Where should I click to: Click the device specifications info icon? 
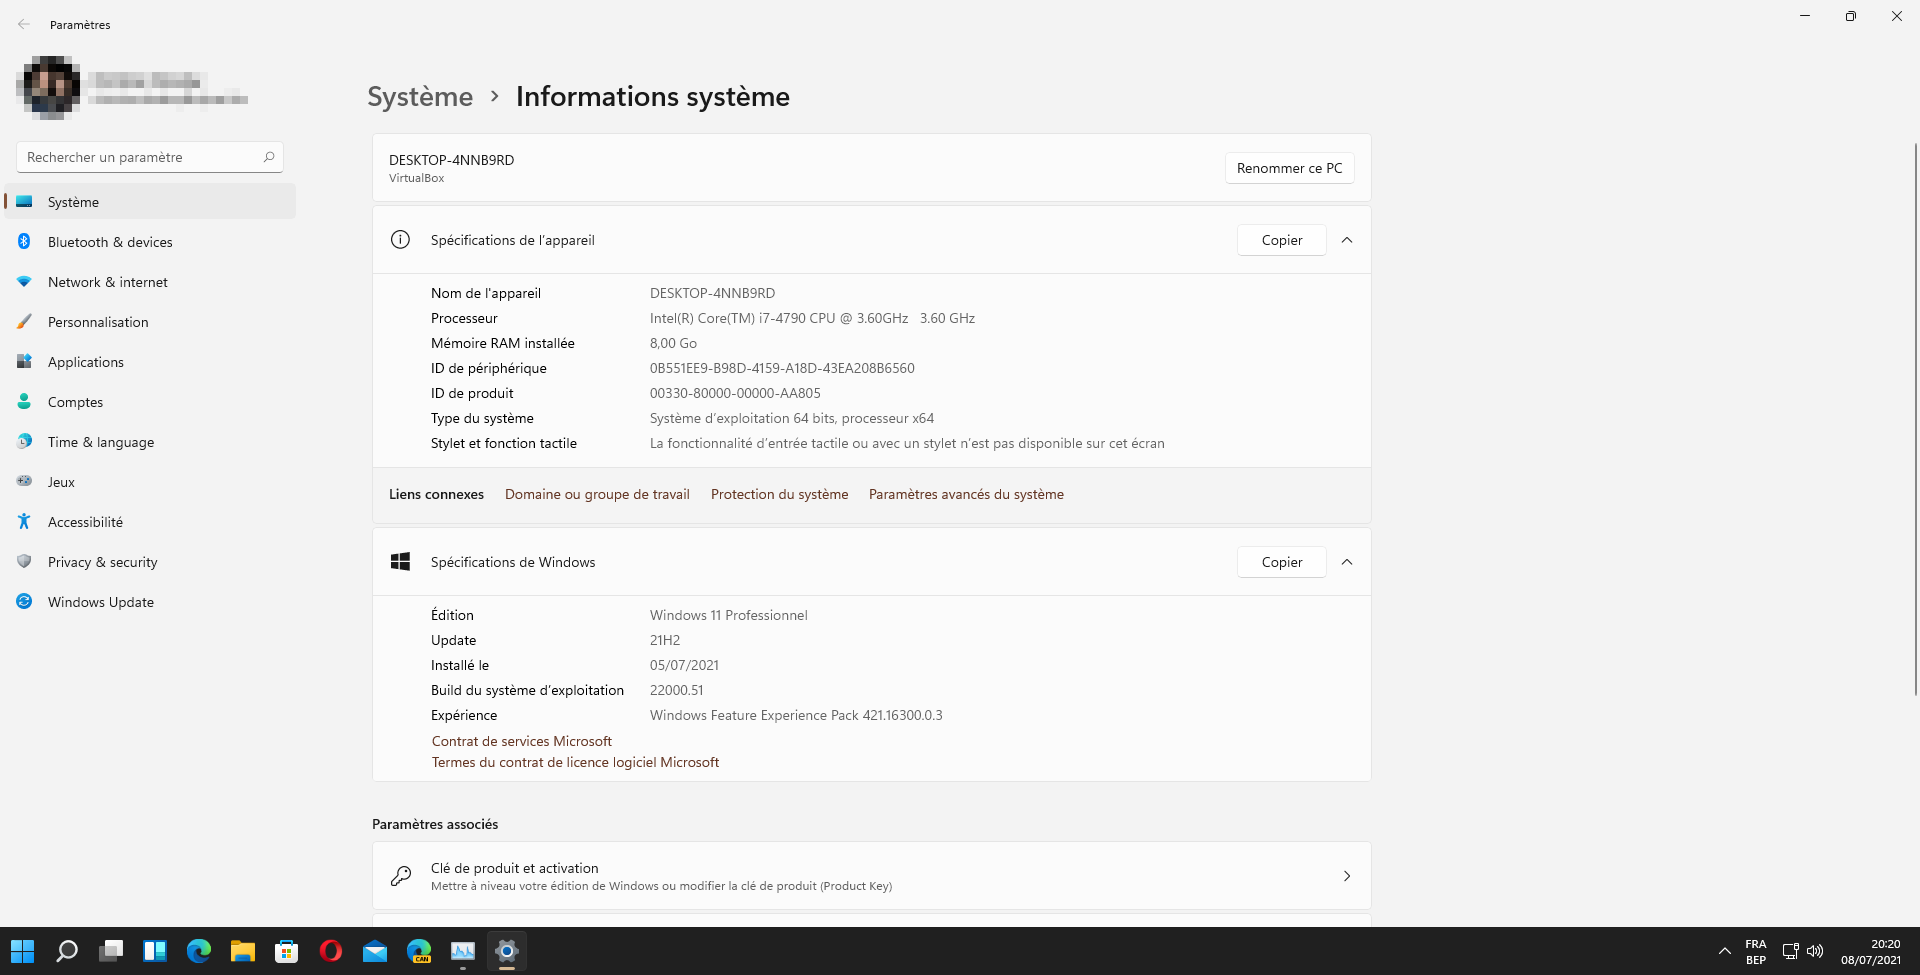point(400,240)
